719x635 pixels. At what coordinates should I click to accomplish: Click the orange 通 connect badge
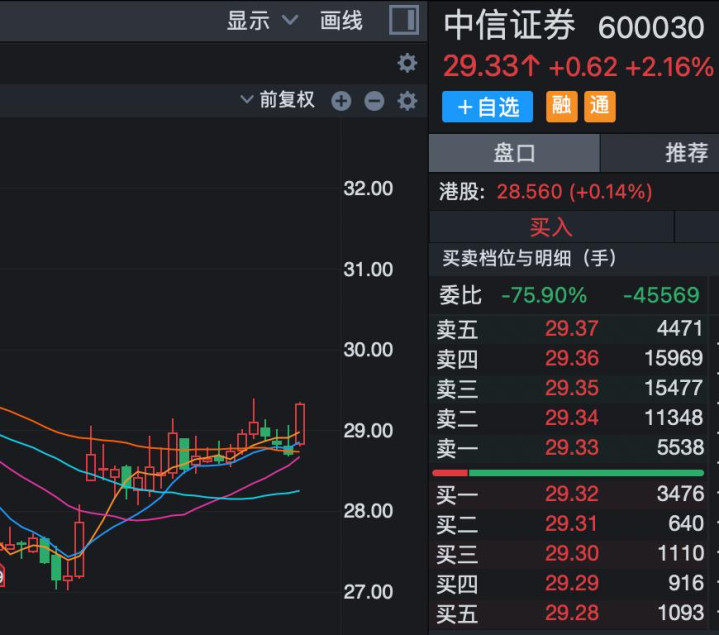pos(600,106)
